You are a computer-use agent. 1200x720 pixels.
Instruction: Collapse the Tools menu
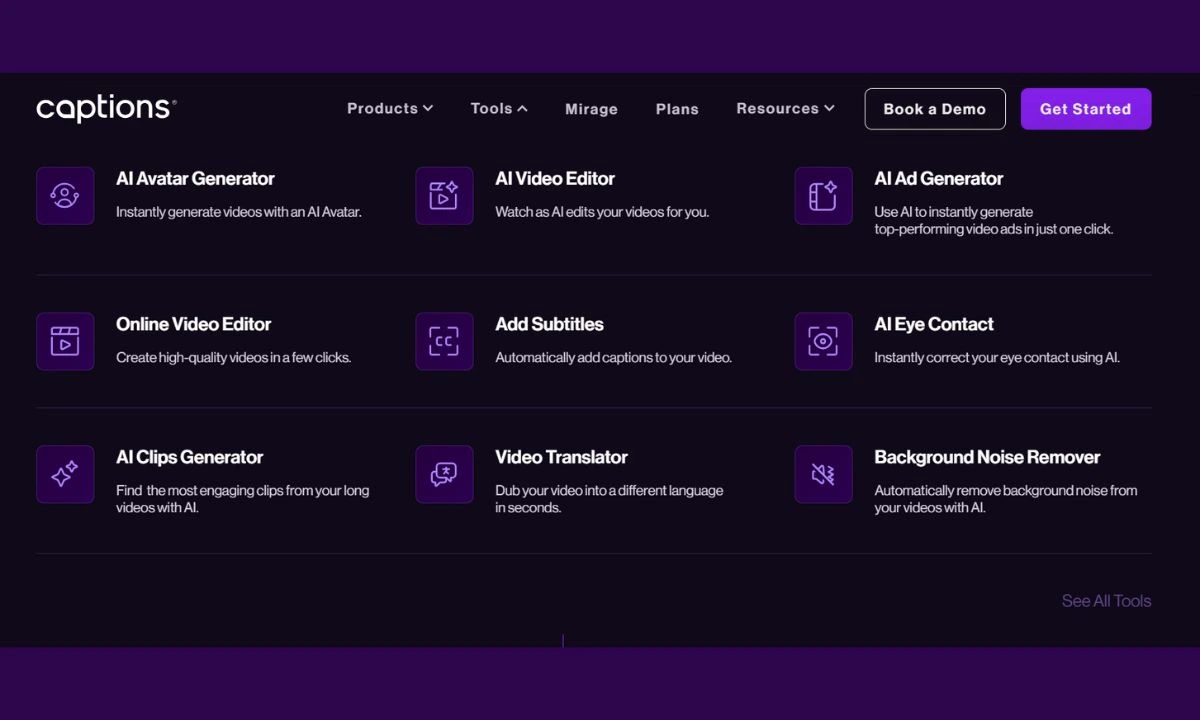(499, 108)
